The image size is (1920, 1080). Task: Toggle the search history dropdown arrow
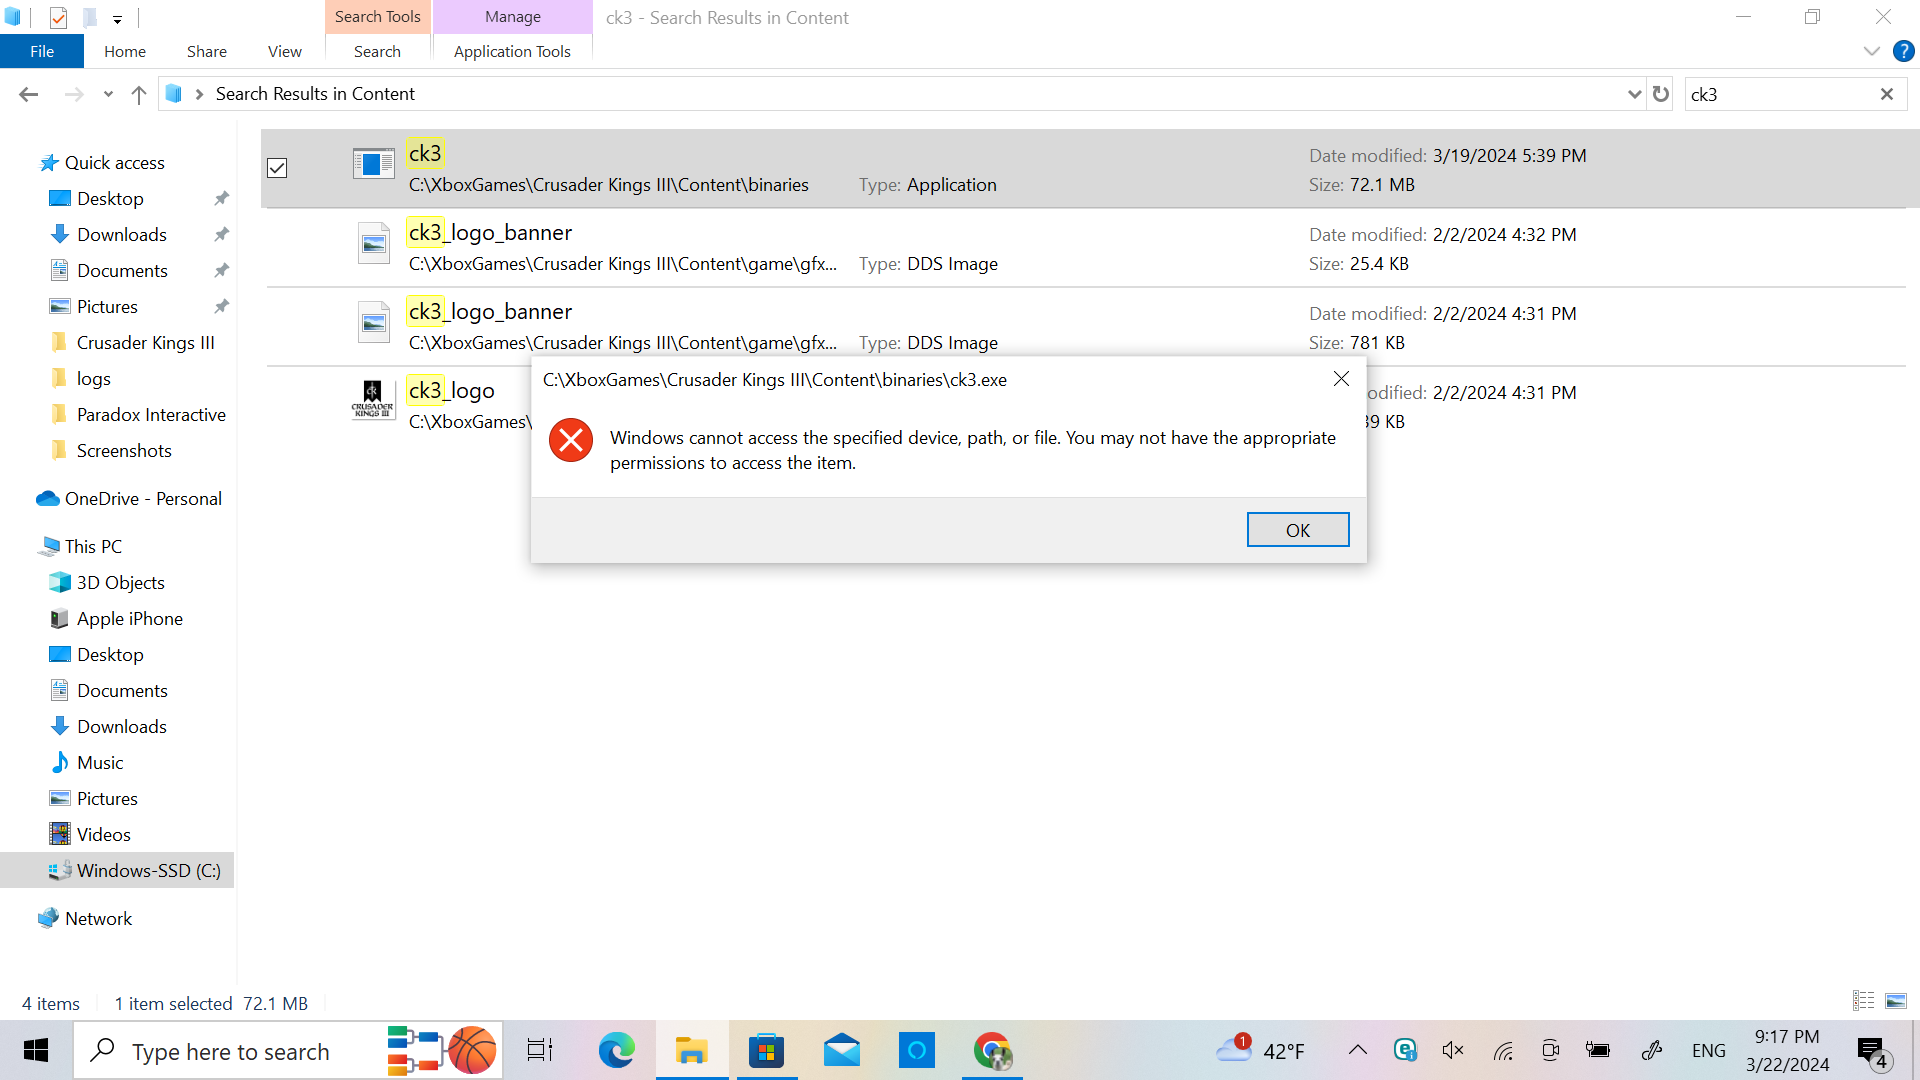pos(1634,93)
